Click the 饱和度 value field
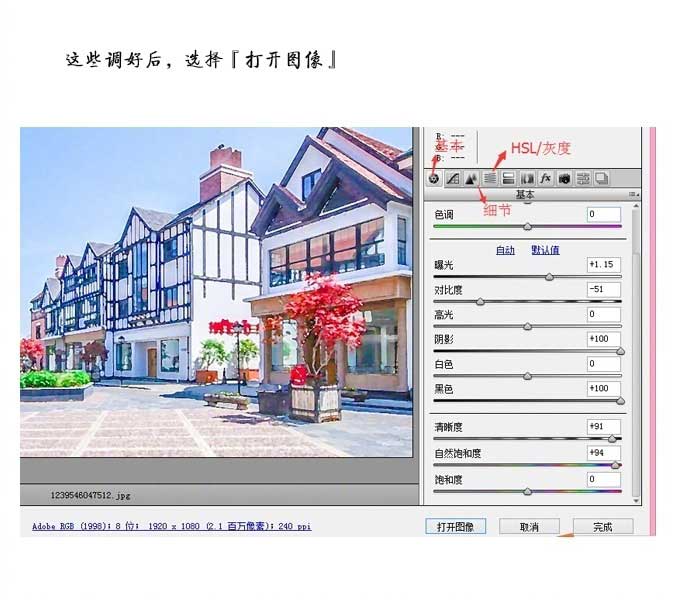Screen dimensions: 680x600 [604, 479]
